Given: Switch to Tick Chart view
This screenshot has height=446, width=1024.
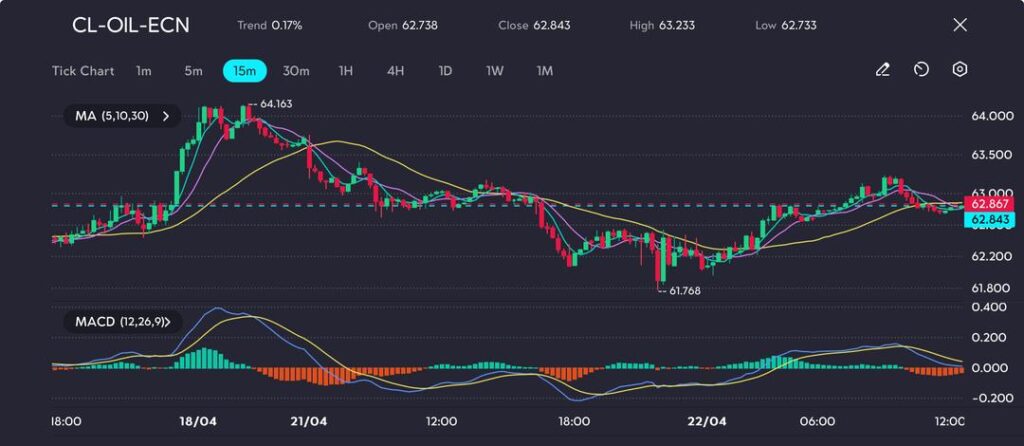Looking at the screenshot, I should [82, 71].
